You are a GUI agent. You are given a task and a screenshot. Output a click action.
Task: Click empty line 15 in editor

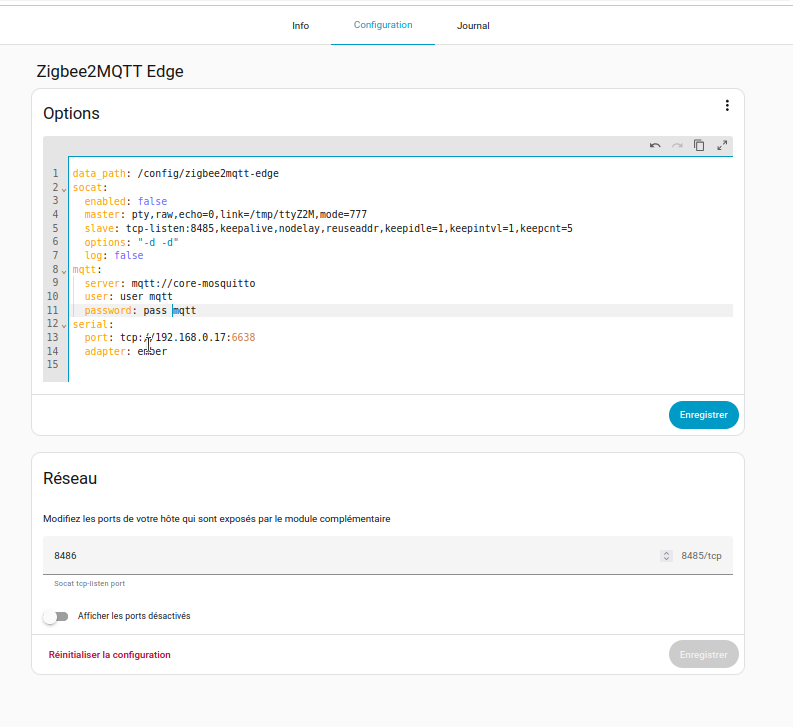(x=400, y=365)
